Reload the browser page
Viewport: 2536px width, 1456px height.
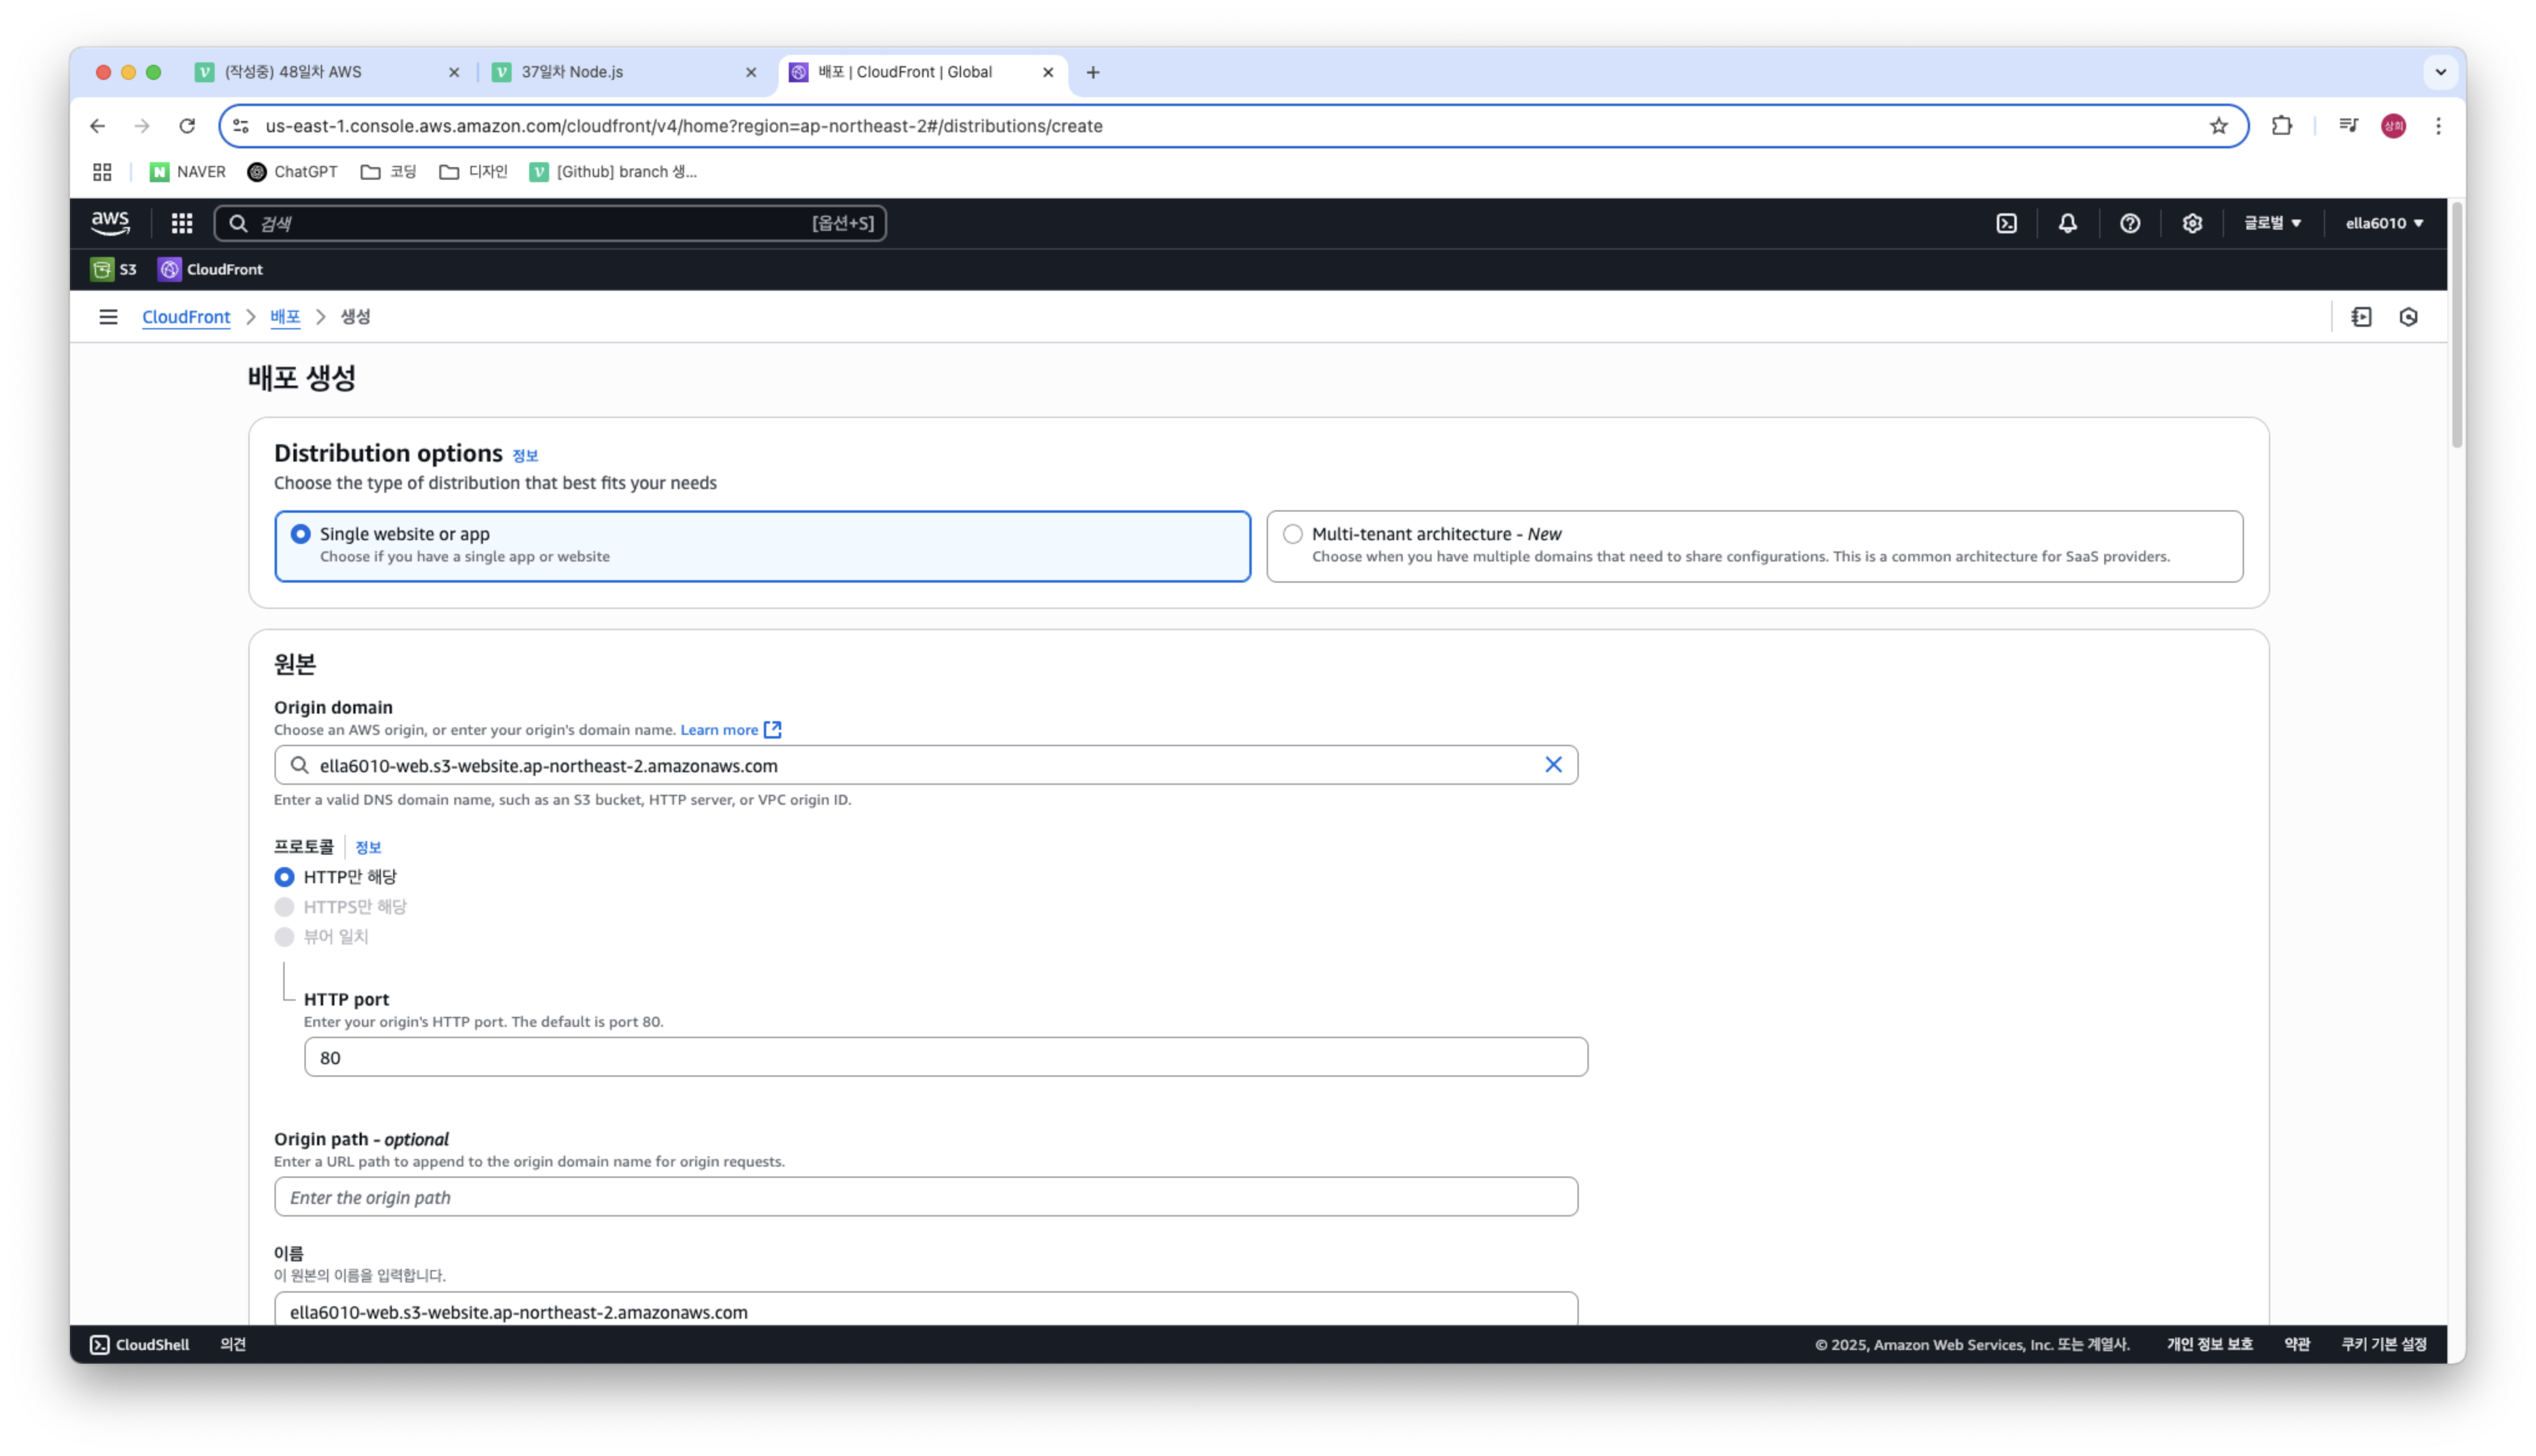pyautogui.click(x=187, y=126)
